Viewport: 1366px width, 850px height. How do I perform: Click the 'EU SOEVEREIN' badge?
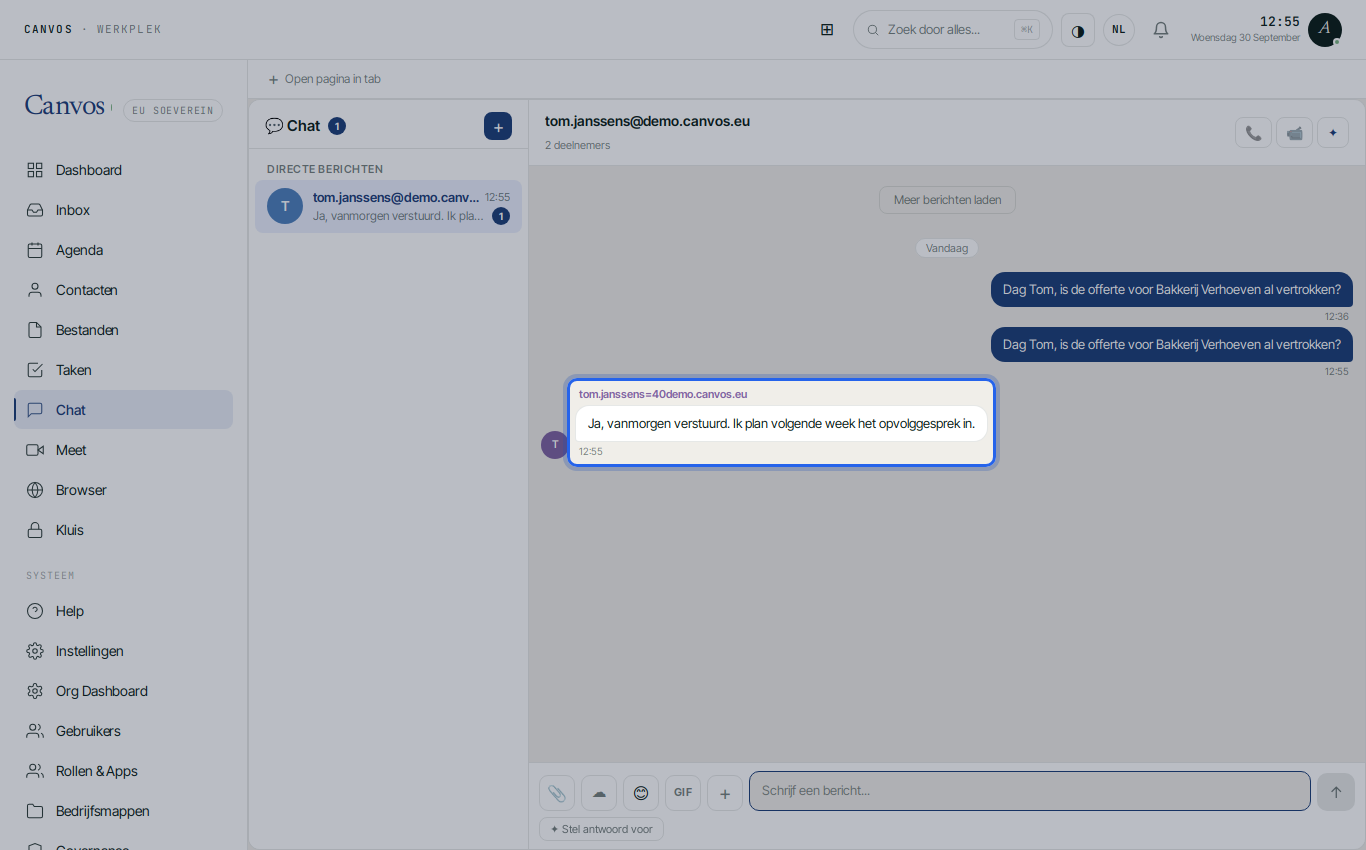click(173, 110)
